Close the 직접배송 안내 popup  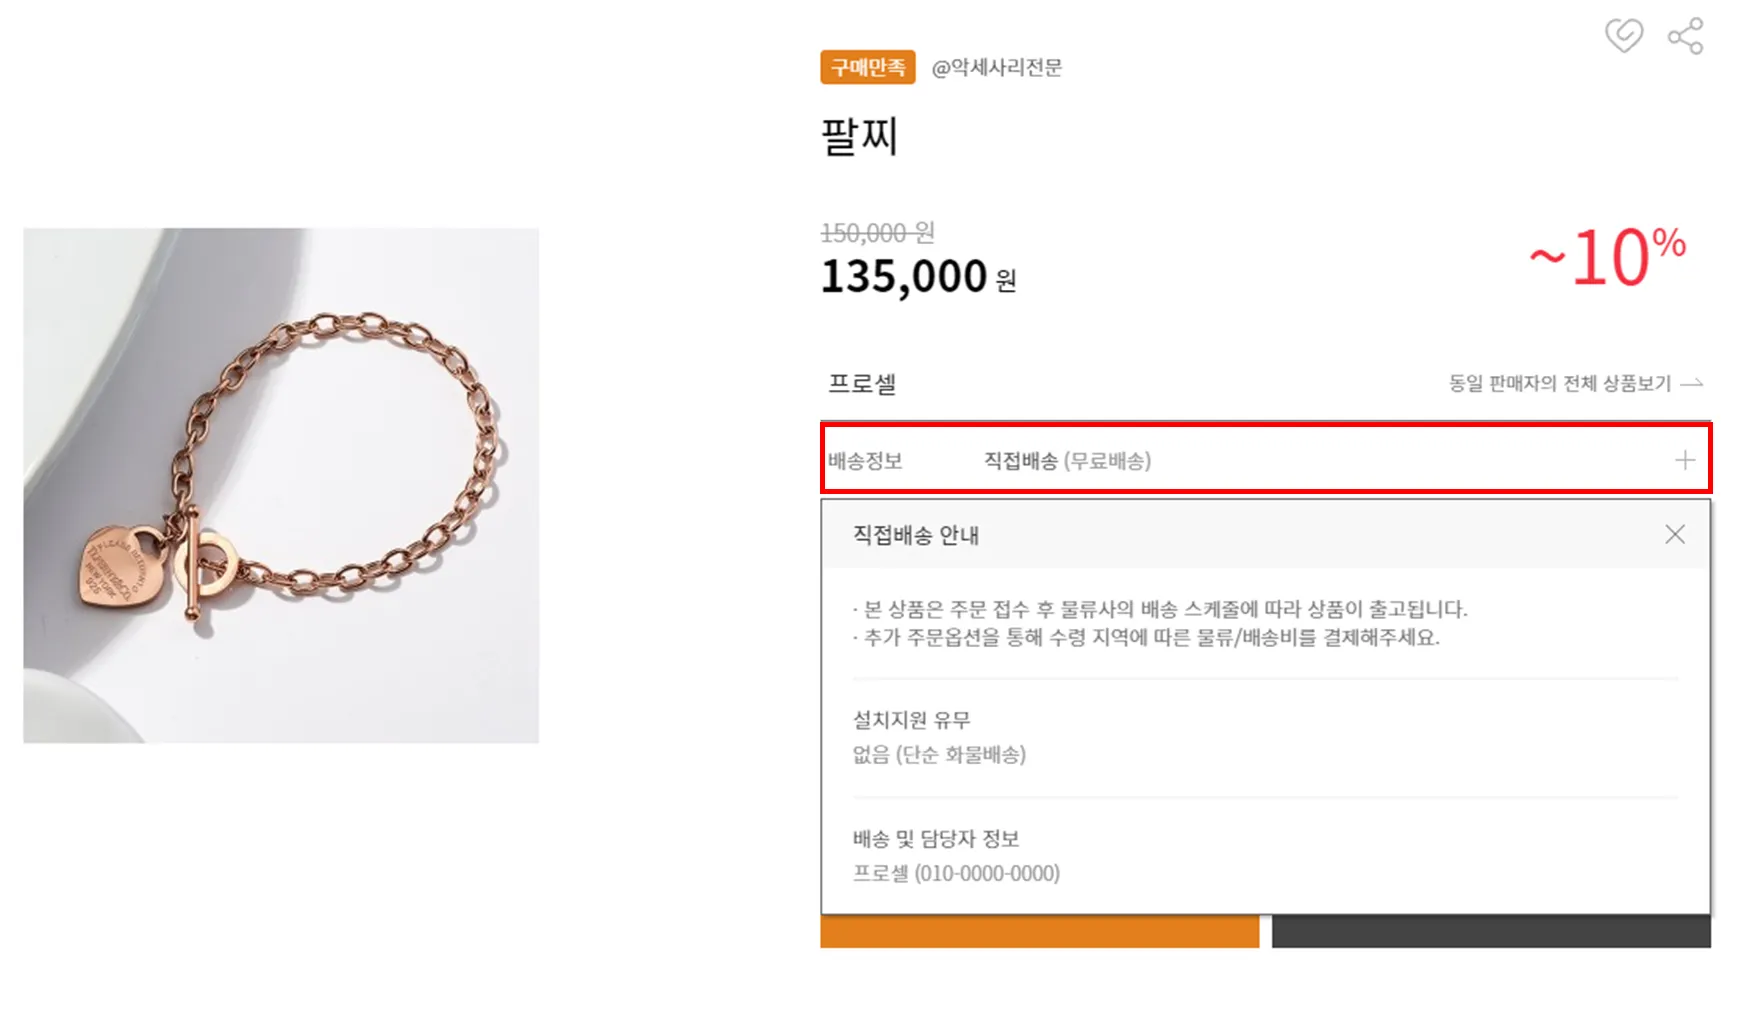pos(1675,535)
